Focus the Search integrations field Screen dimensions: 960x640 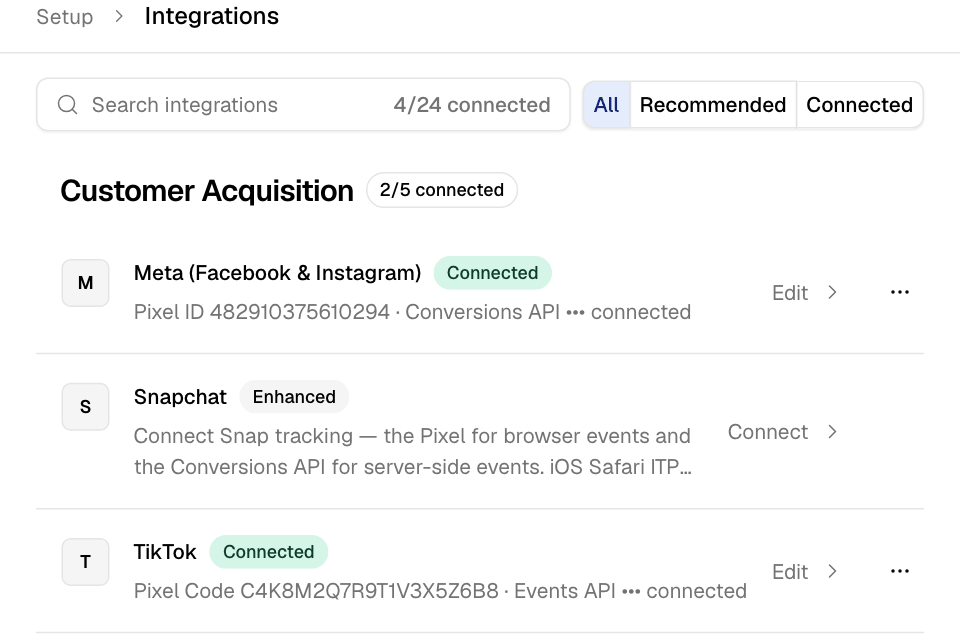tap(303, 105)
